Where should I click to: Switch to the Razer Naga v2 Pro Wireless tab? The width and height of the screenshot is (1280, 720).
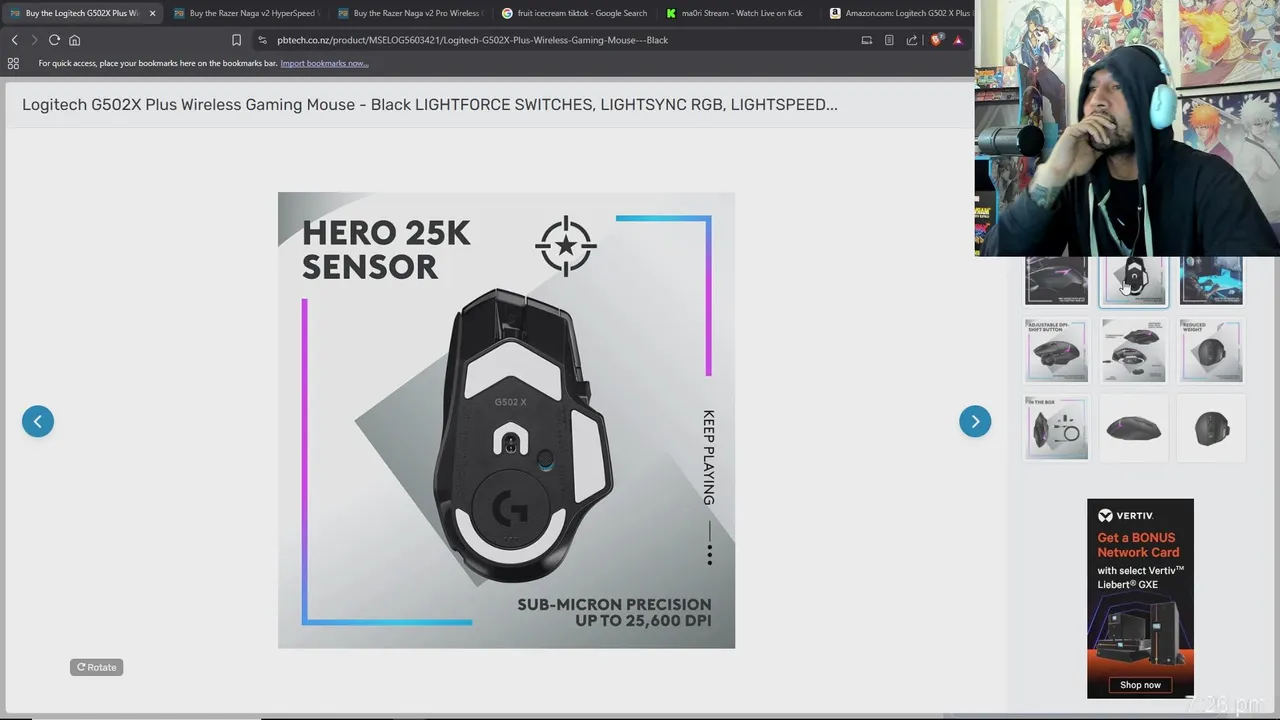pyautogui.click(x=408, y=13)
